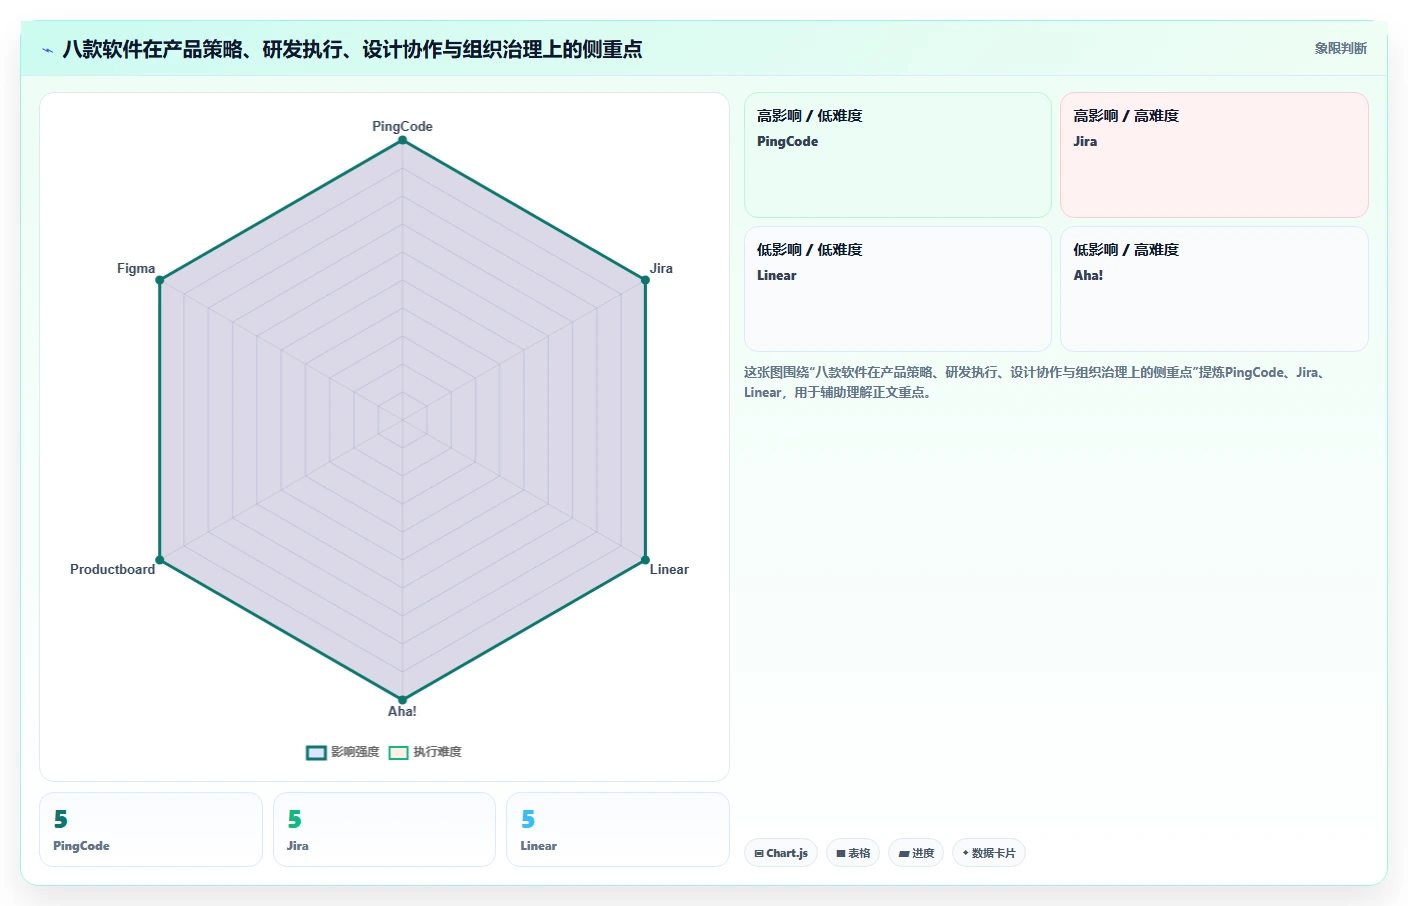Click the Aha! axis label on chart
Screen dimensions: 1408x906
click(x=402, y=711)
